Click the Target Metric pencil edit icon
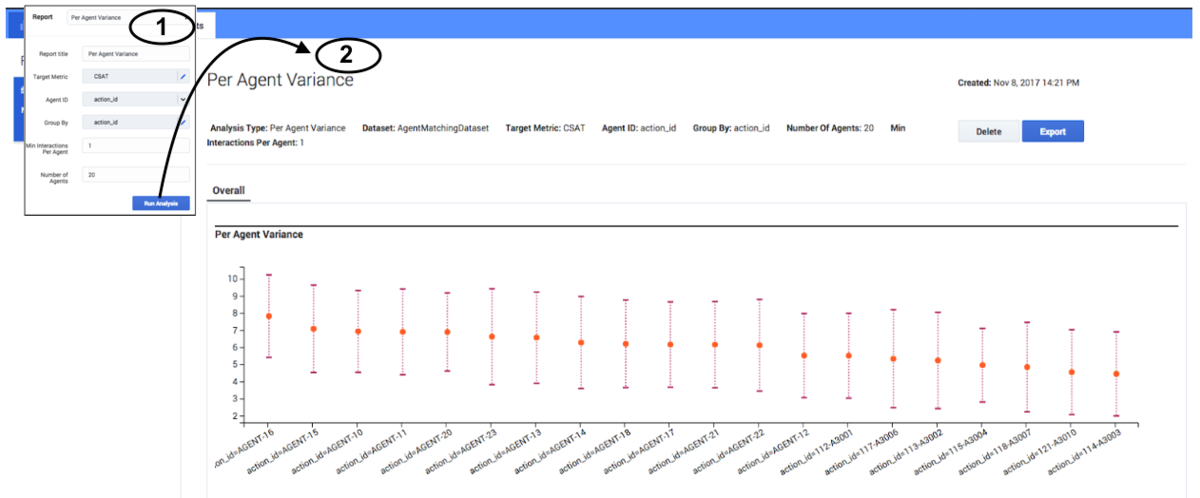This screenshot has width=1200, height=498. (x=183, y=76)
